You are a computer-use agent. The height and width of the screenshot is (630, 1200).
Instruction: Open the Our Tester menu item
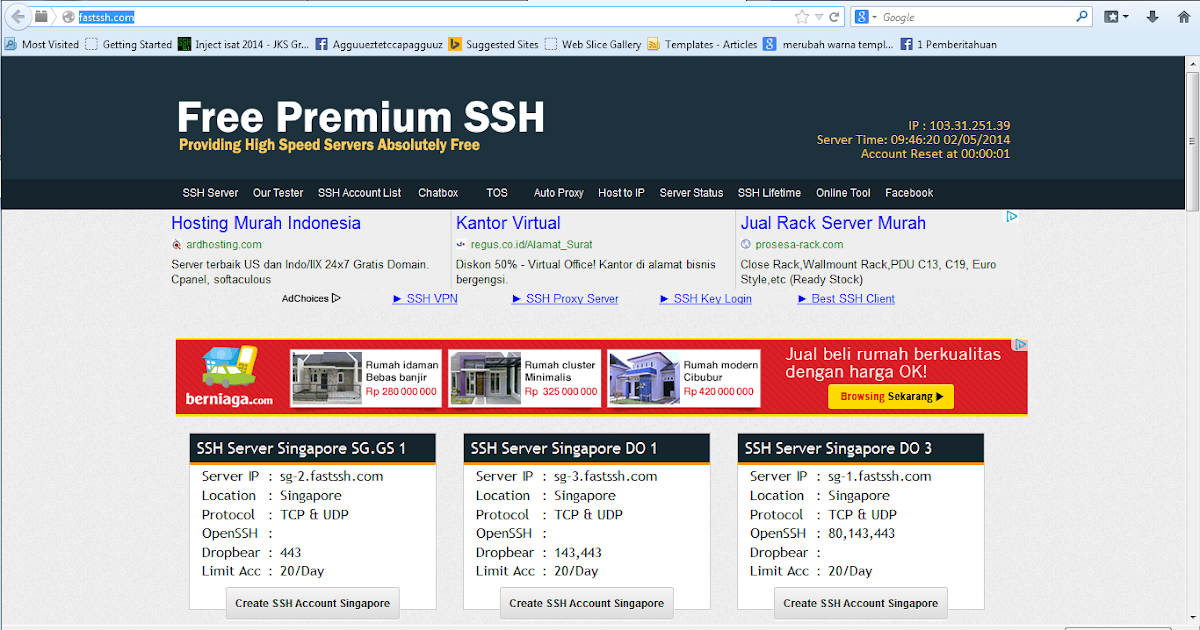pos(278,193)
